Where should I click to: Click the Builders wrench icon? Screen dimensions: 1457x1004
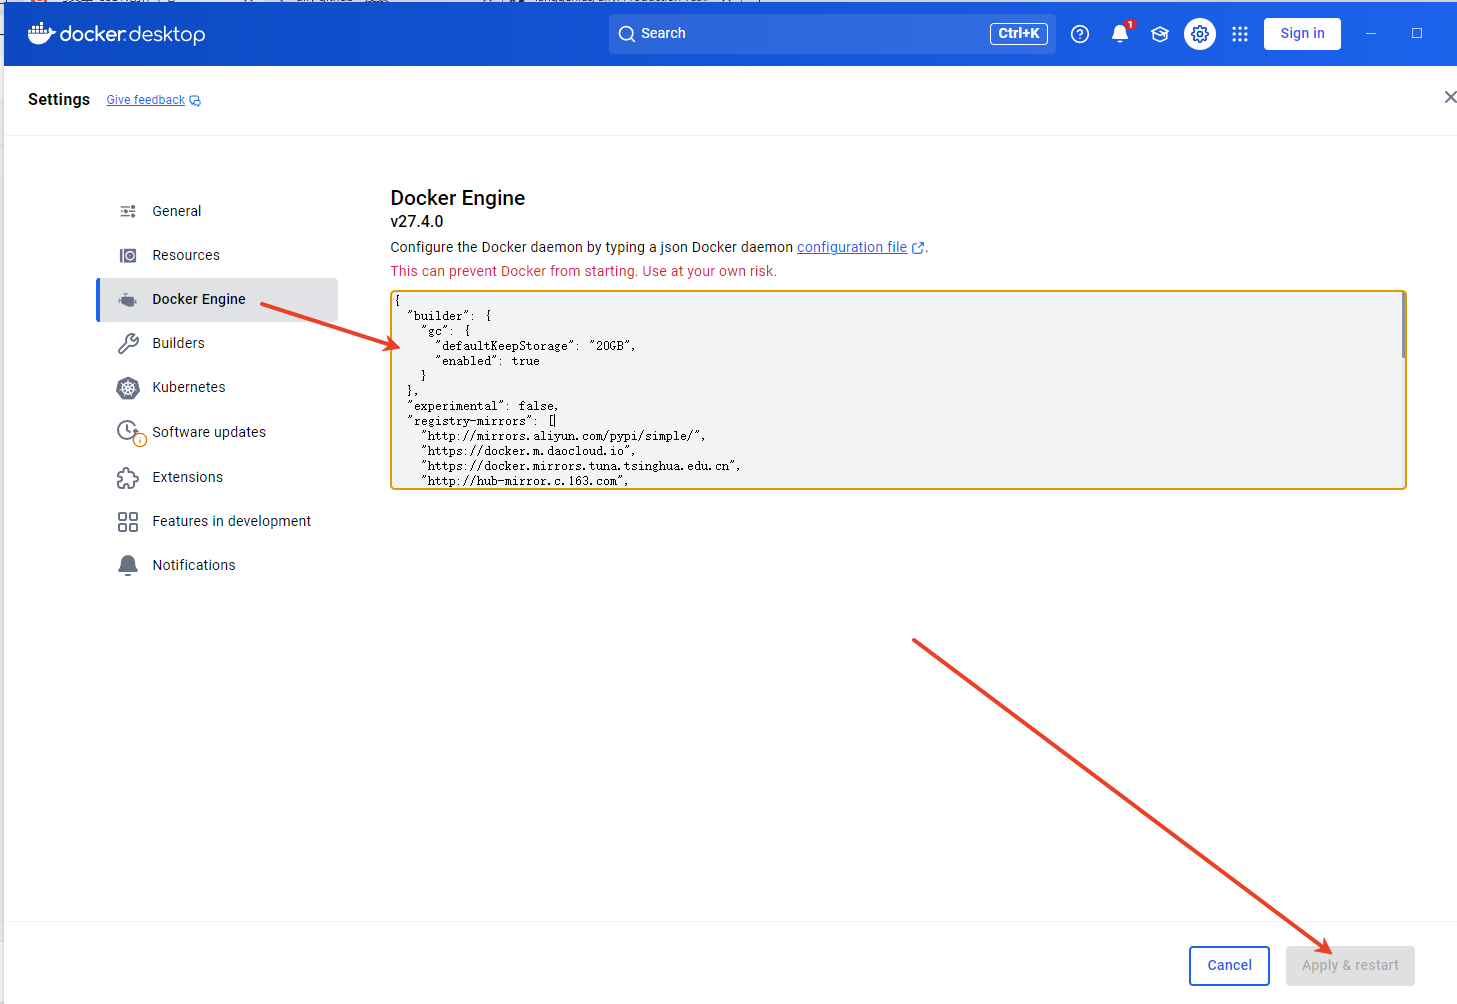click(128, 343)
